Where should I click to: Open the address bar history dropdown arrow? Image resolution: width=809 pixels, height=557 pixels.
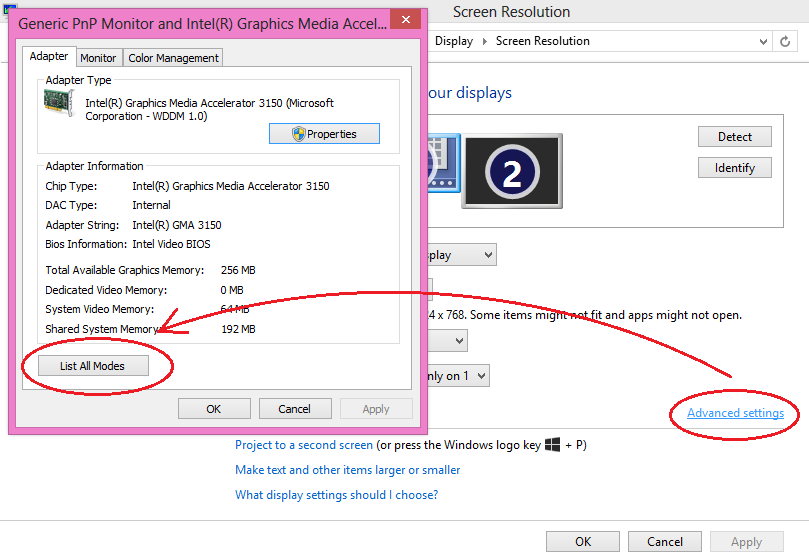point(763,41)
